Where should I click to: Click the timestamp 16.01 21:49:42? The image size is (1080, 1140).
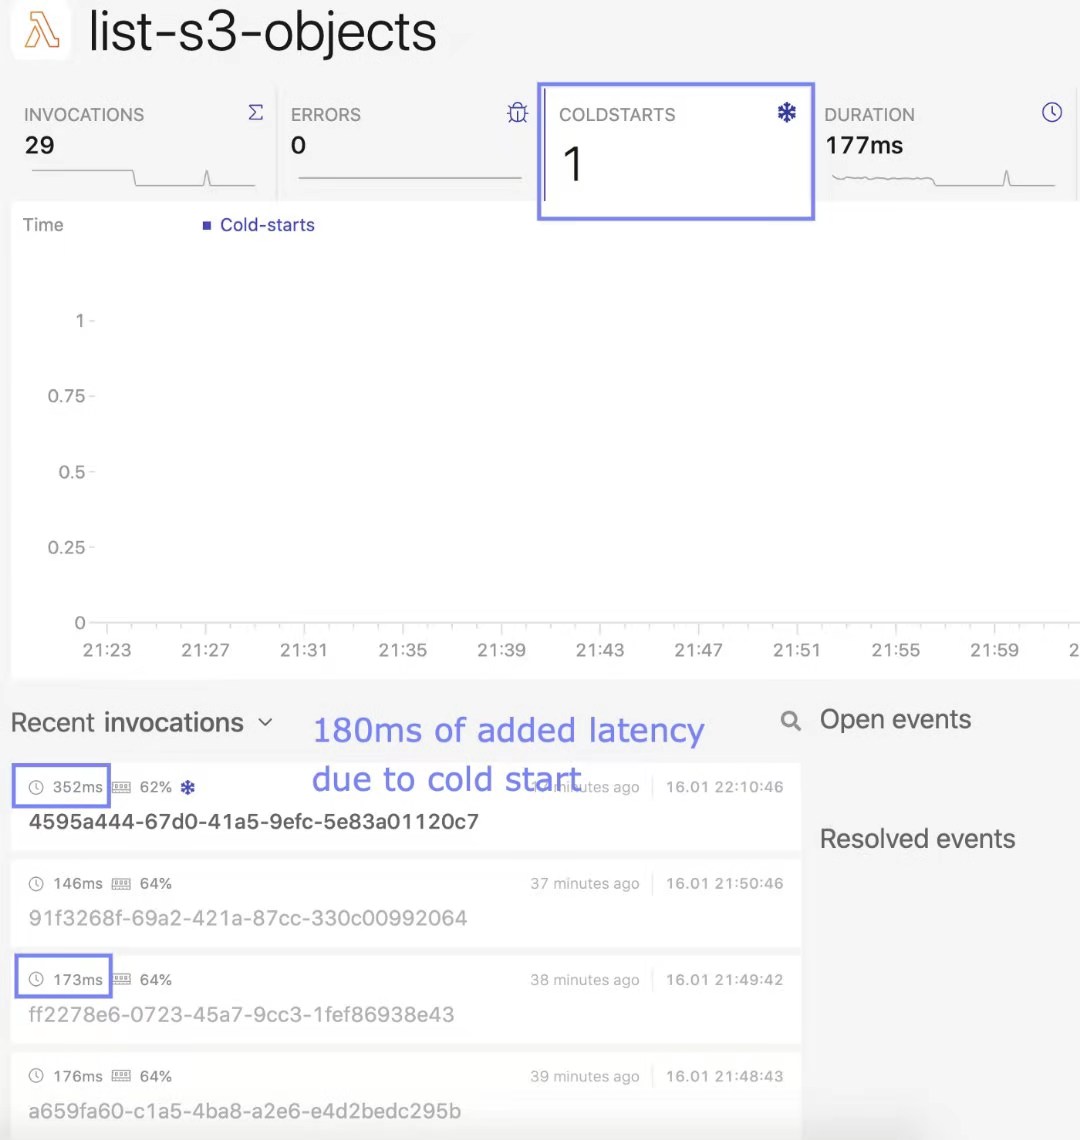pyautogui.click(x=724, y=980)
